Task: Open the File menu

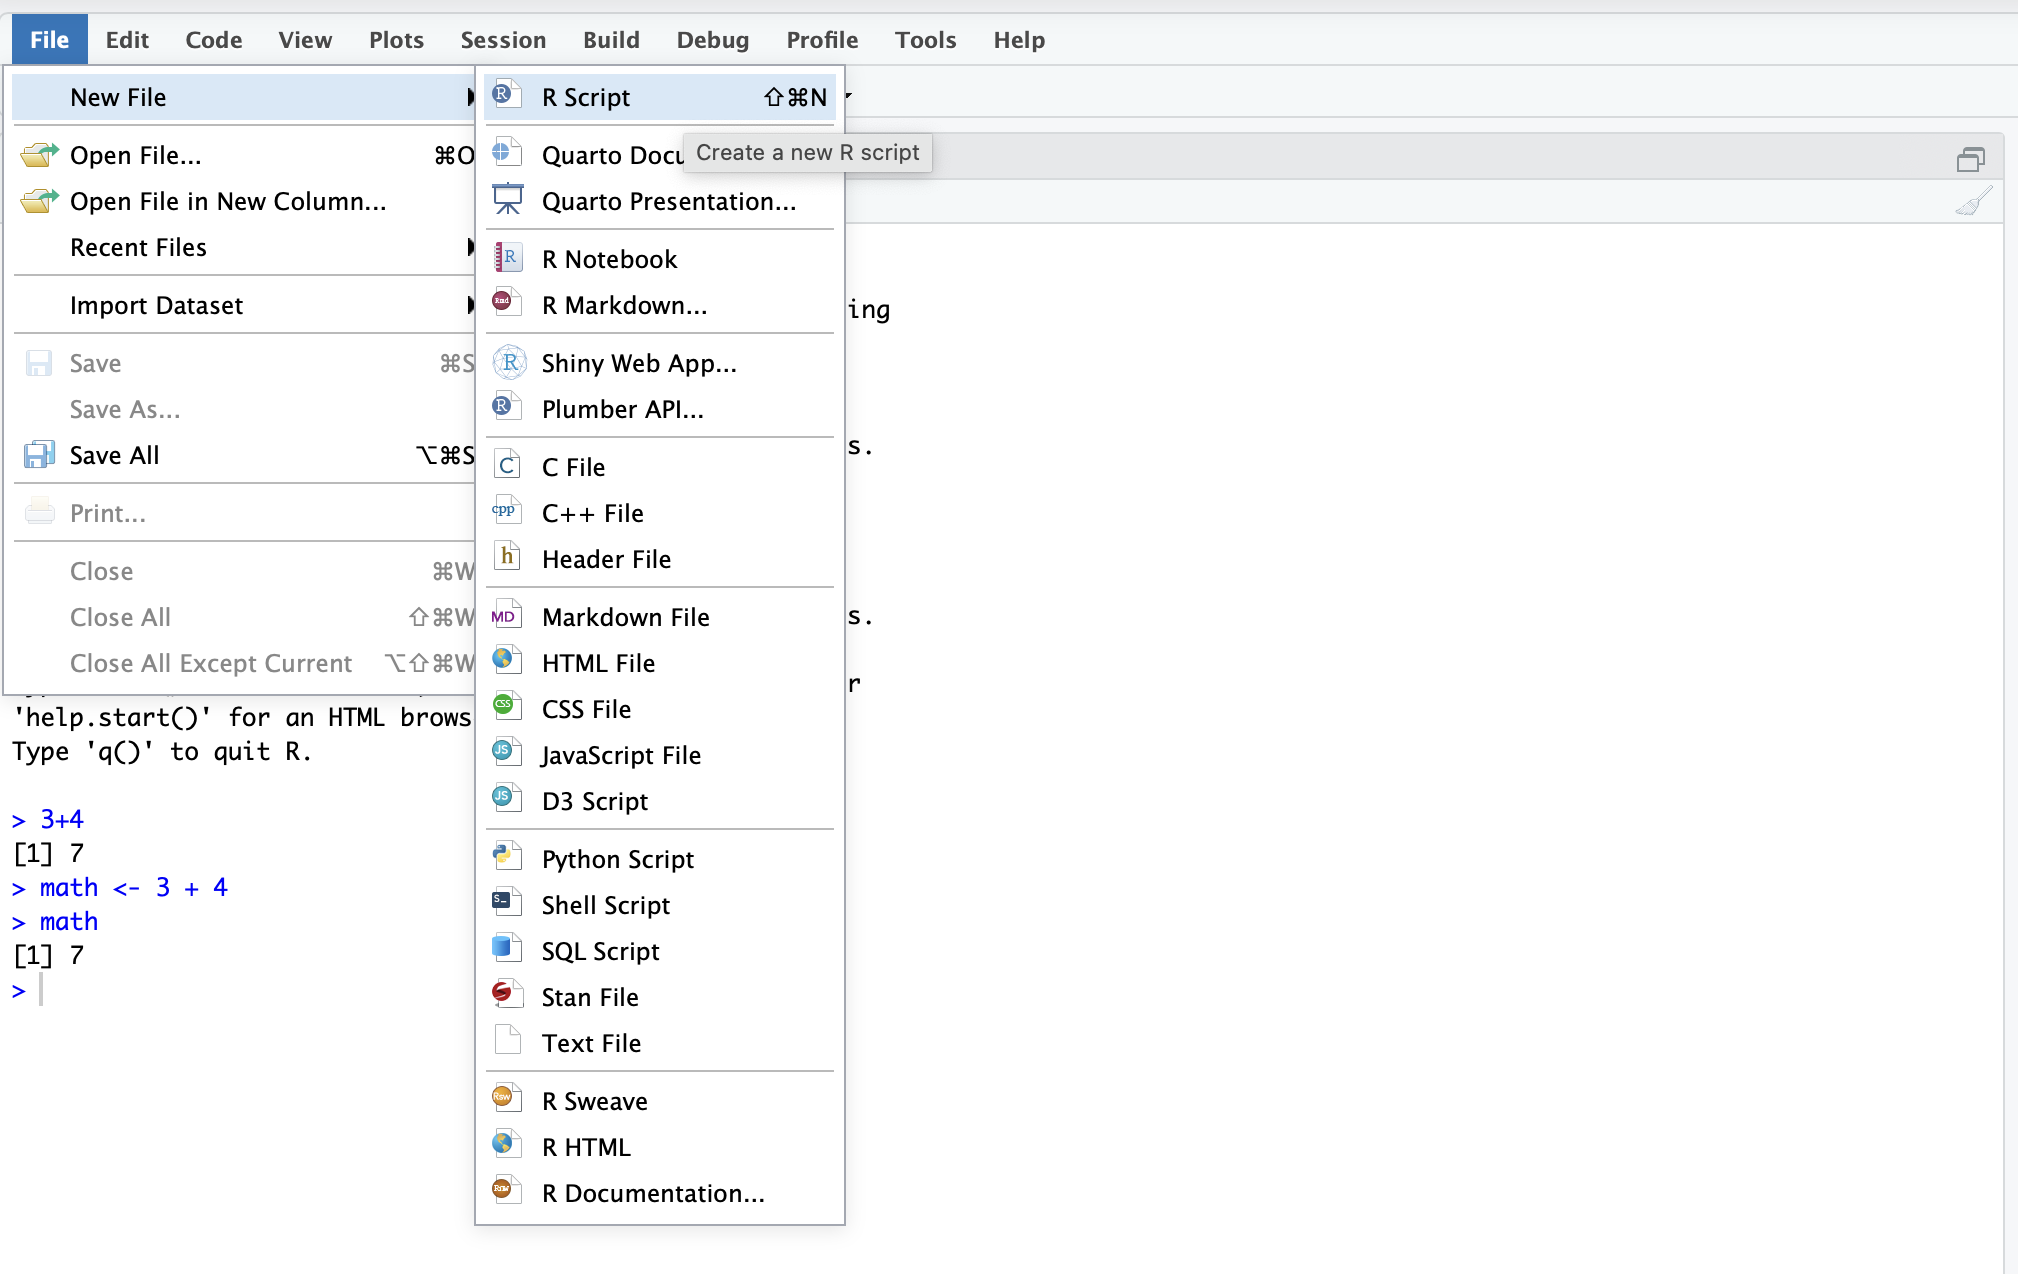Action: click(x=49, y=39)
